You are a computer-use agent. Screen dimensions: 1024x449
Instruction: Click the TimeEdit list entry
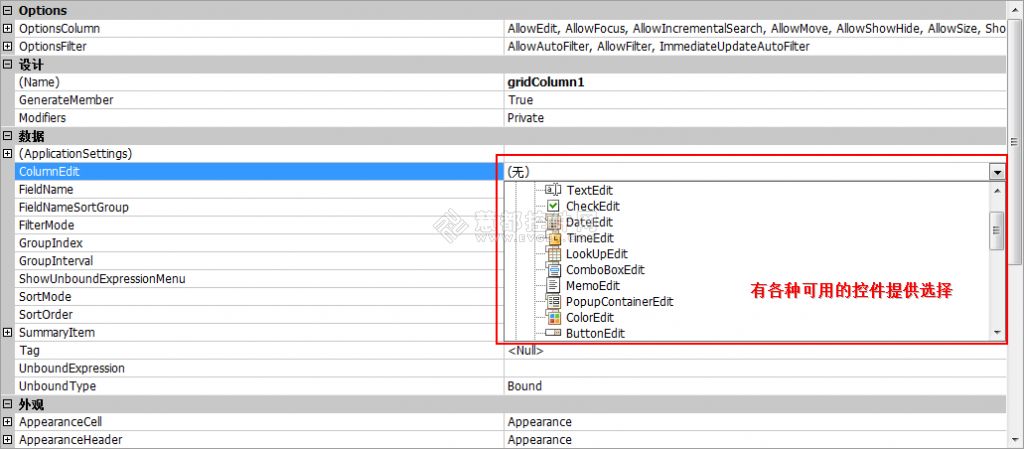click(x=590, y=238)
